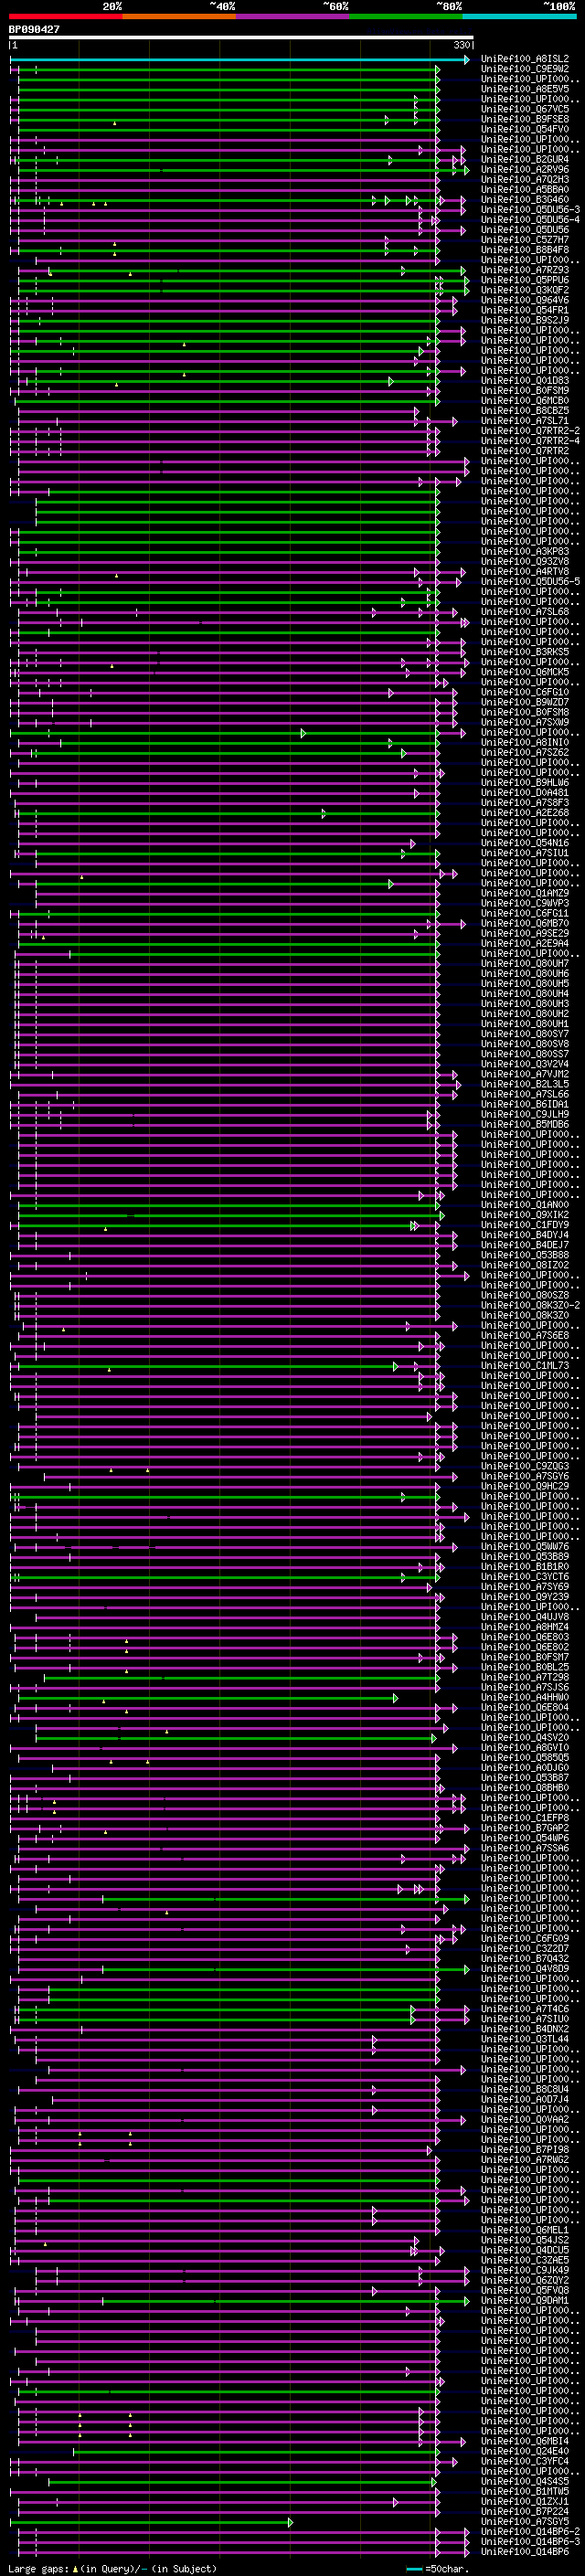Select the UniRef100_A4RTV8 entry
The image size is (585, 2576).
point(525,571)
